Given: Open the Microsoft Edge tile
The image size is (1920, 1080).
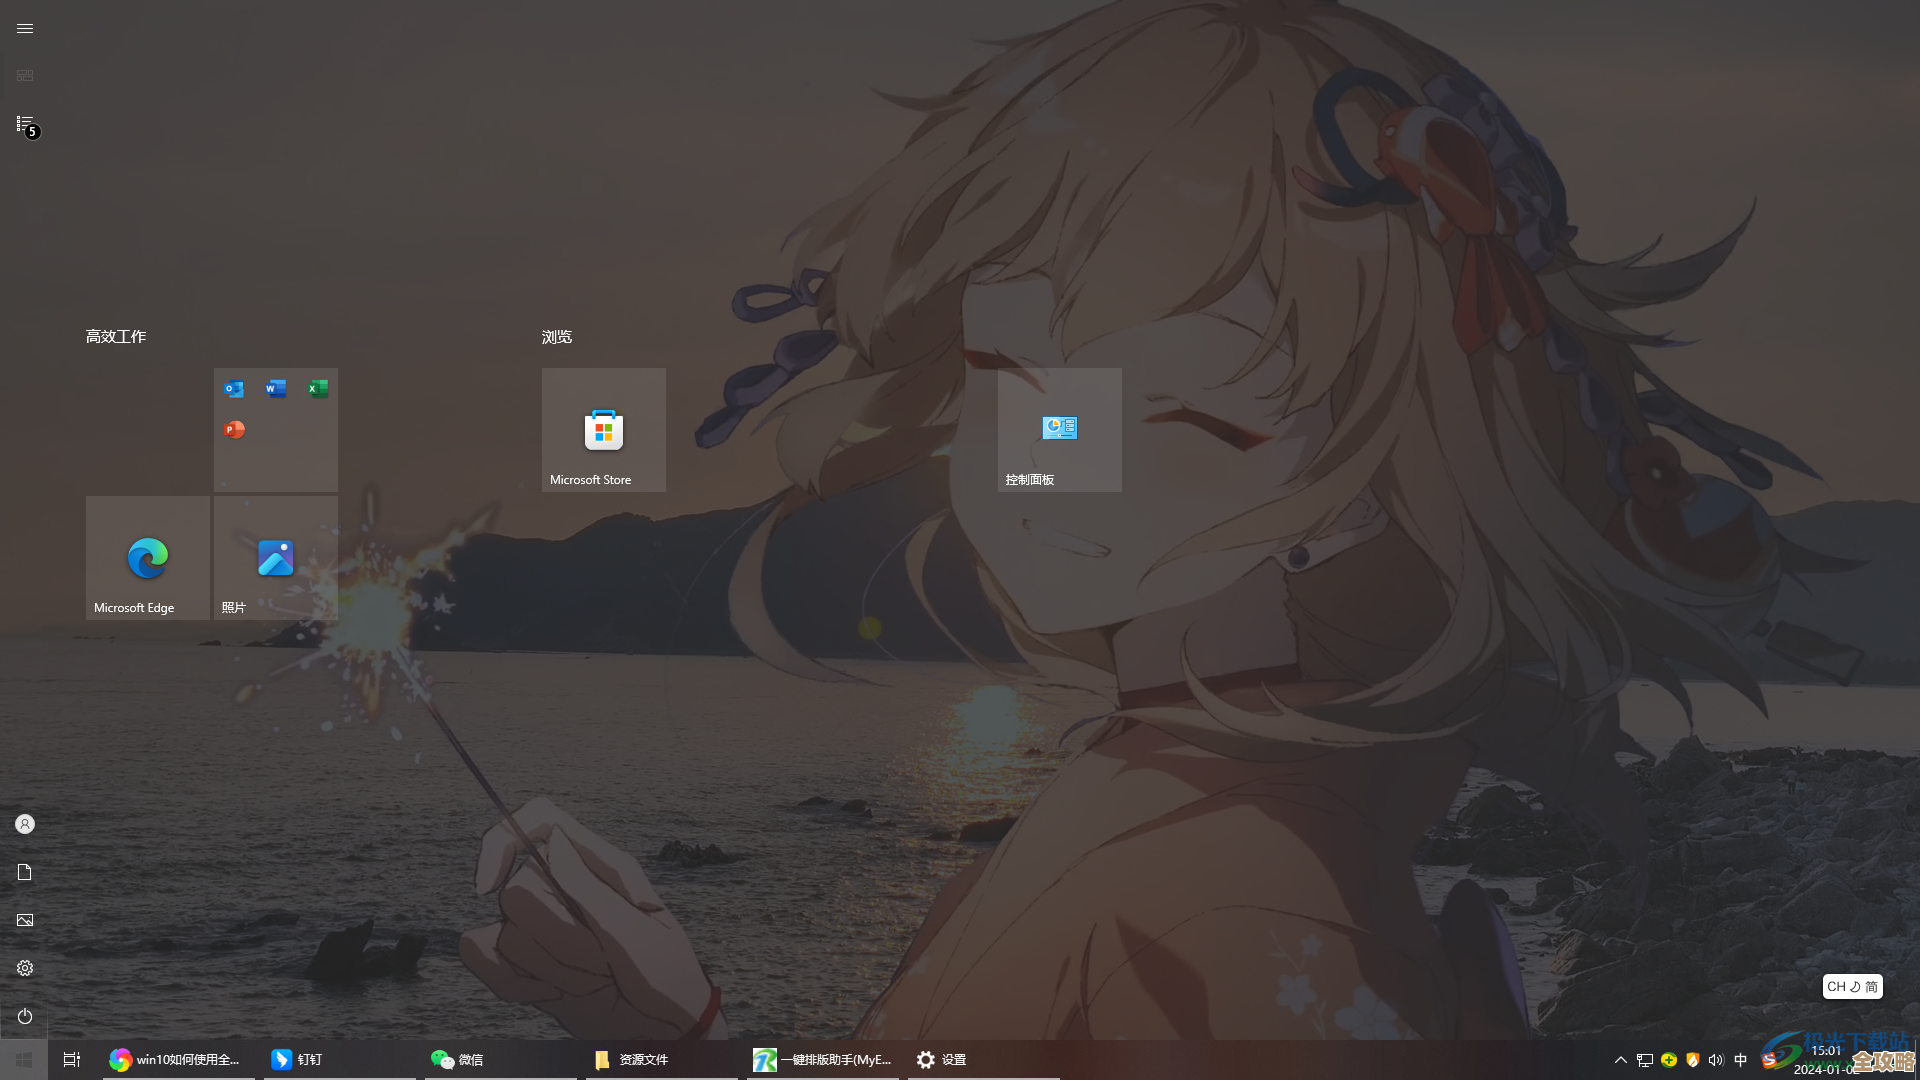Looking at the screenshot, I should click(147, 557).
